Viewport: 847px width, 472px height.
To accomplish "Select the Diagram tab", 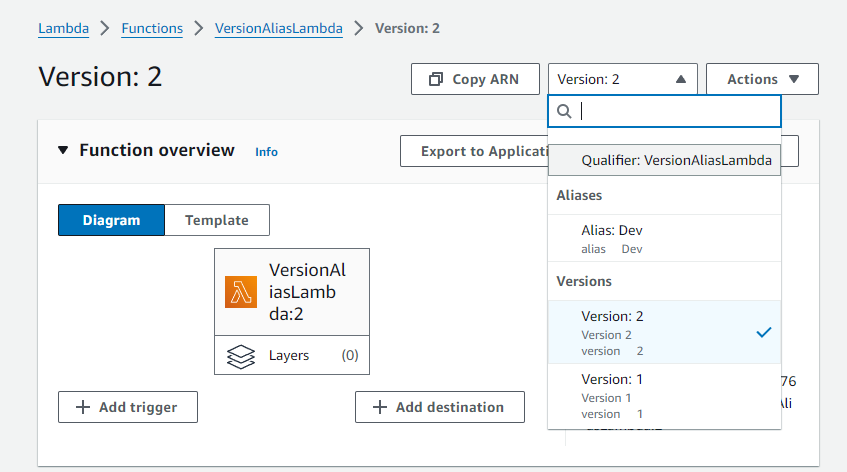I will coord(111,220).
